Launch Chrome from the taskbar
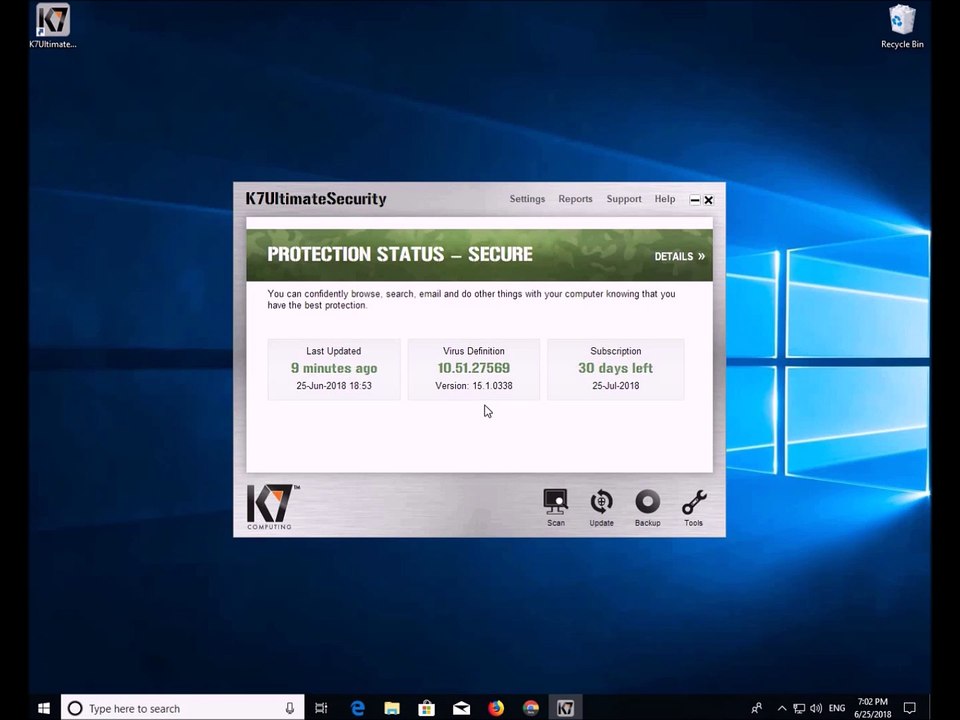This screenshot has height=720, width=960. pyautogui.click(x=531, y=708)
